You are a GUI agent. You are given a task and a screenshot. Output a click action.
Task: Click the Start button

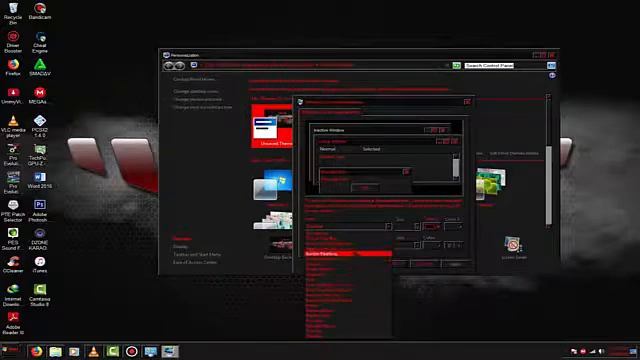pos(10,350)
